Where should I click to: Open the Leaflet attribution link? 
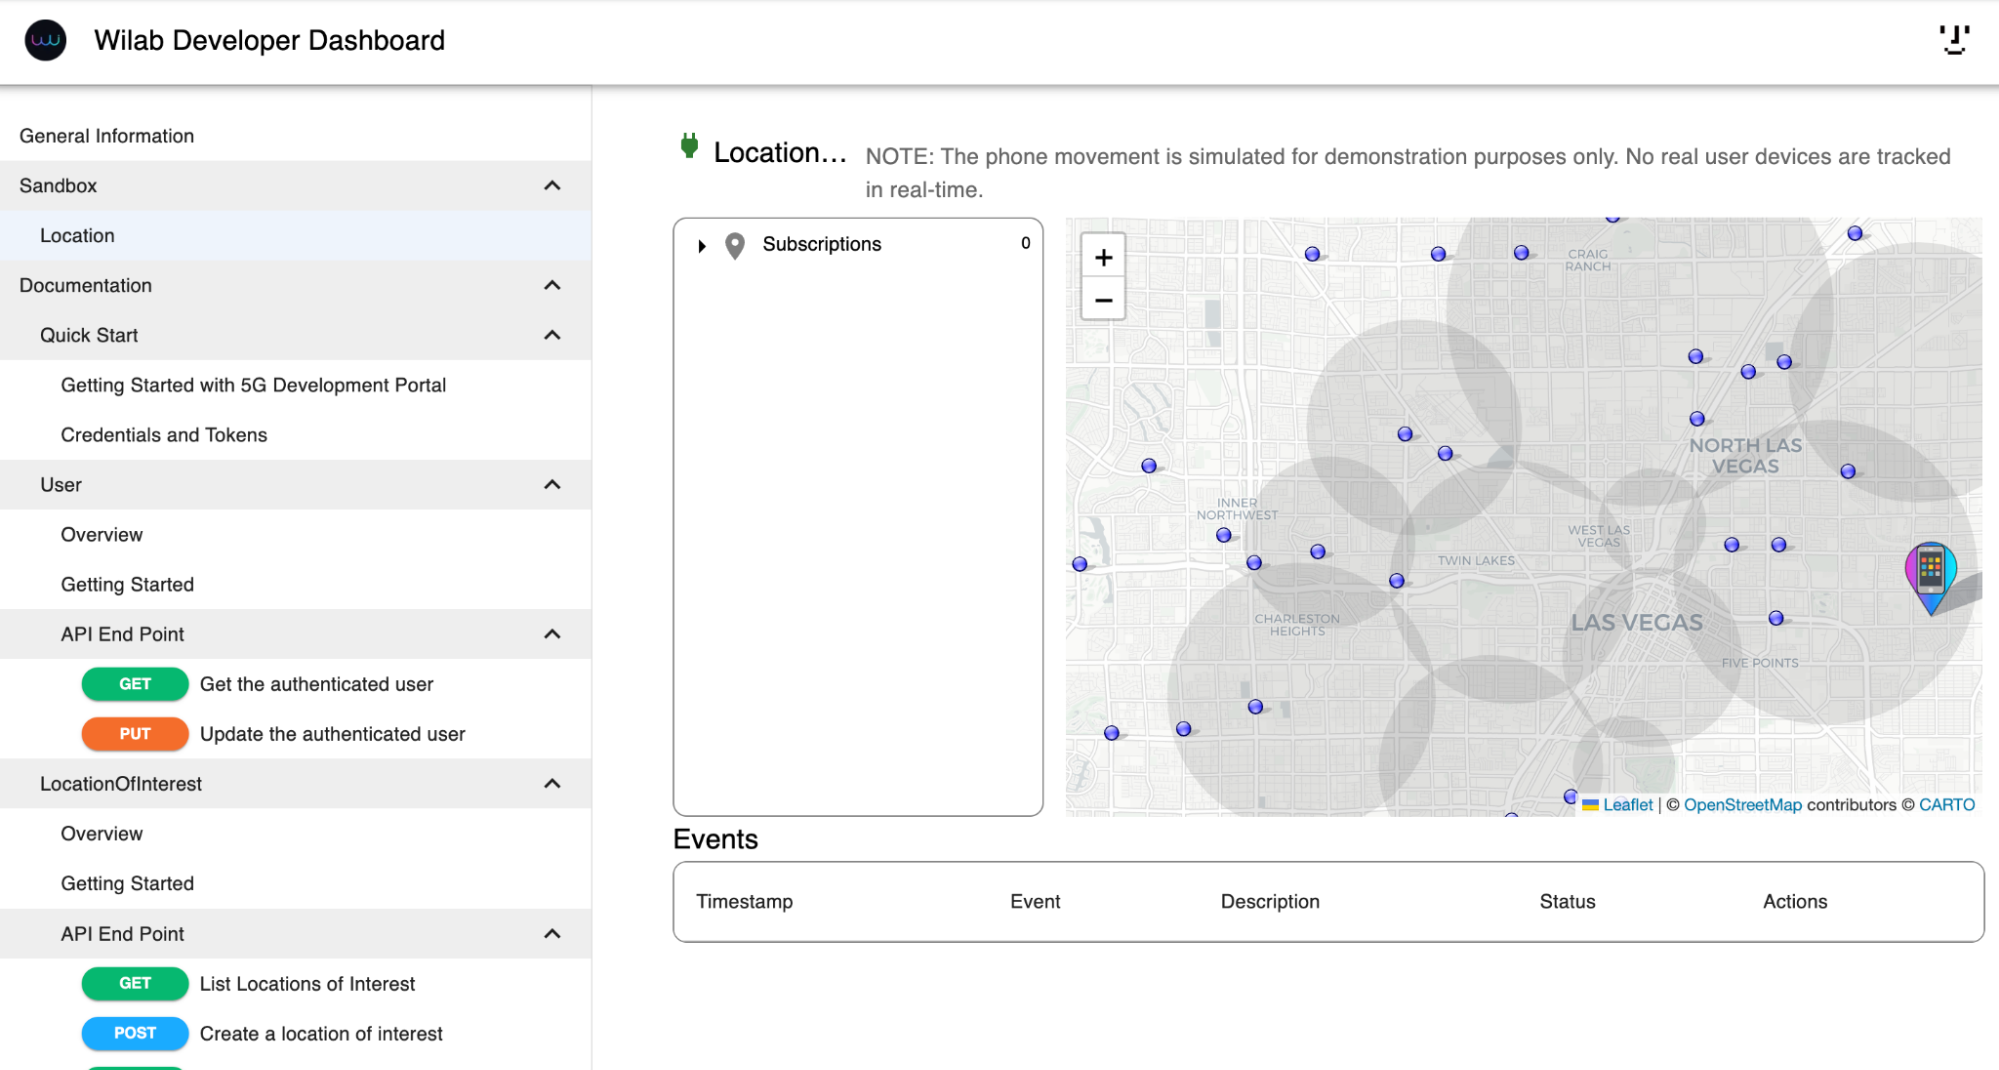(x=1628, y=805)
